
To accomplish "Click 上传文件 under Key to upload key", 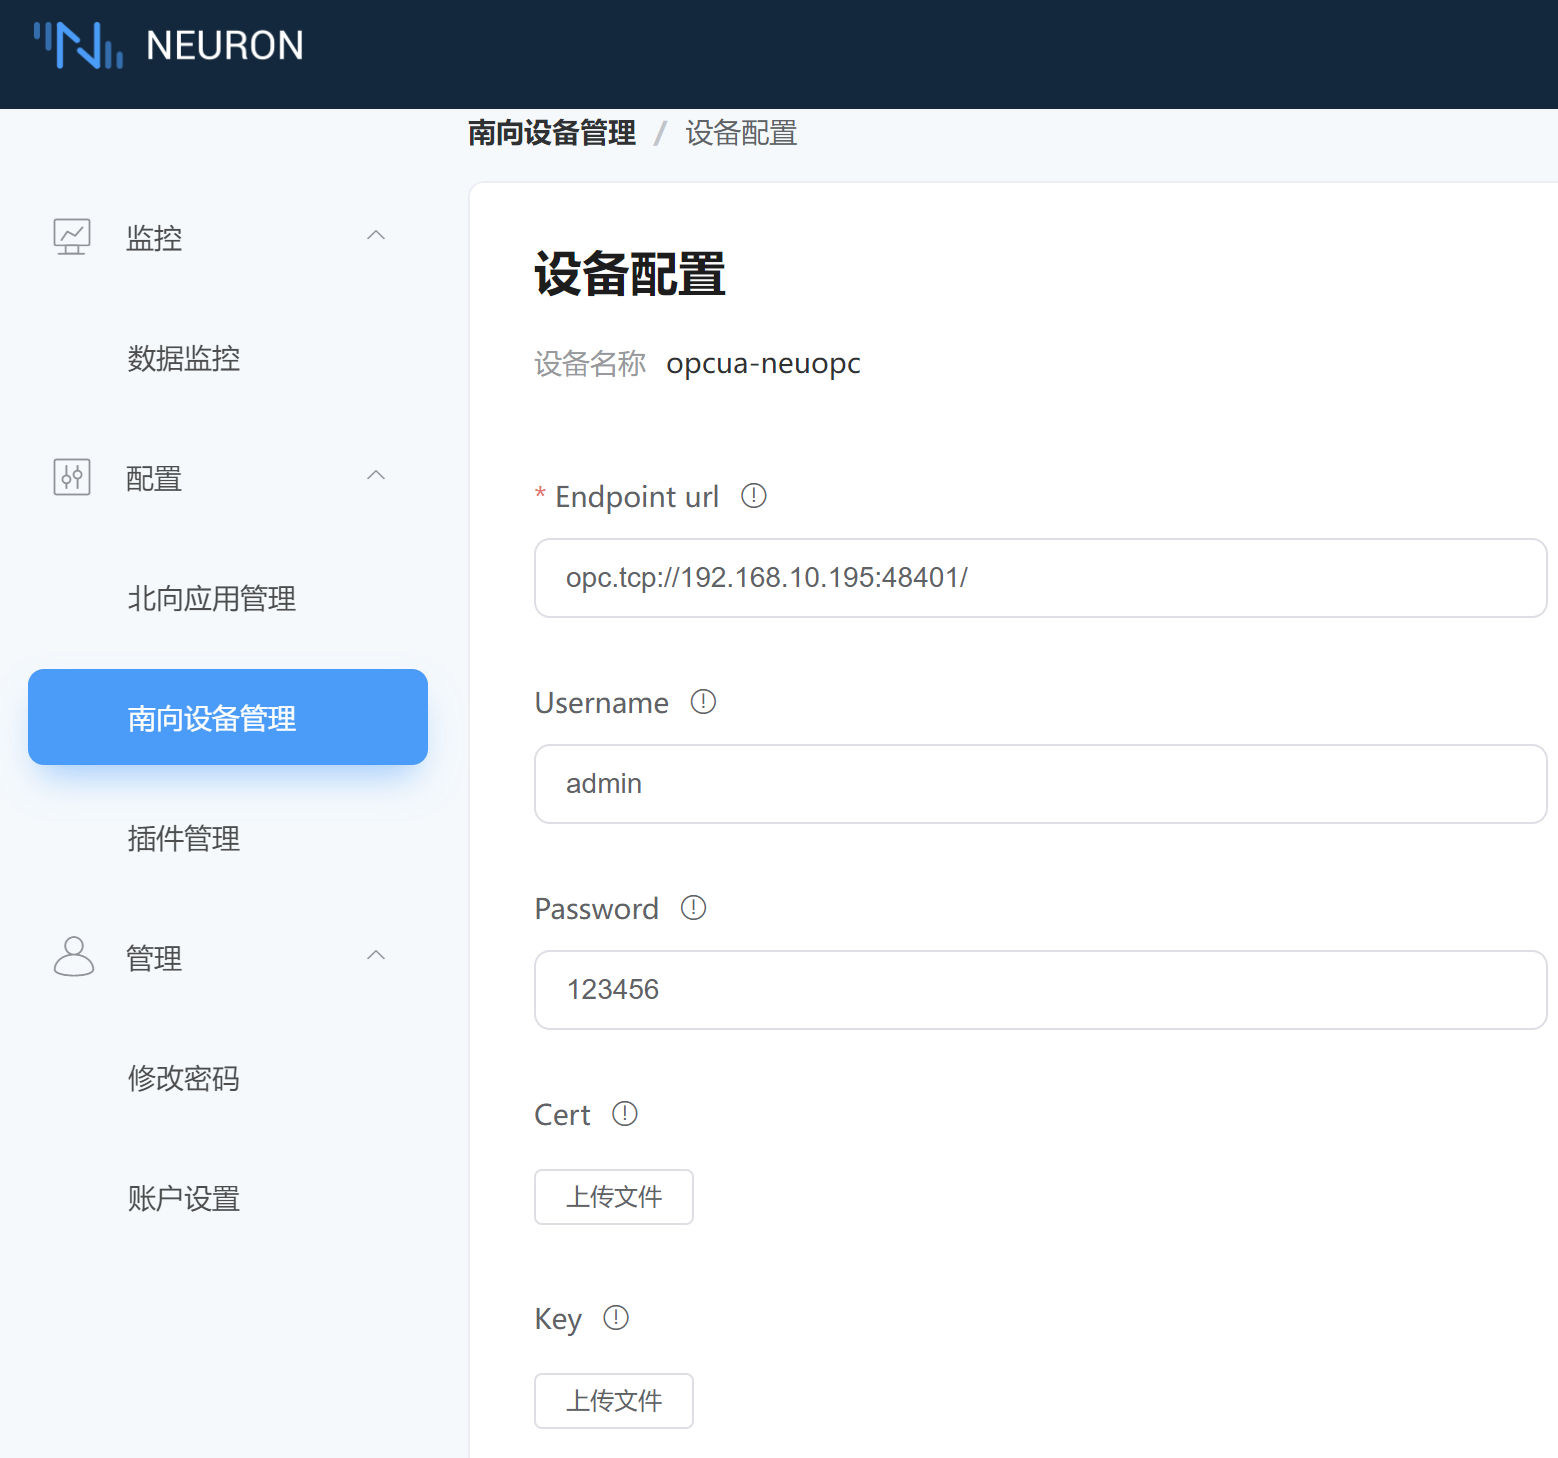I will point(613,1400).
